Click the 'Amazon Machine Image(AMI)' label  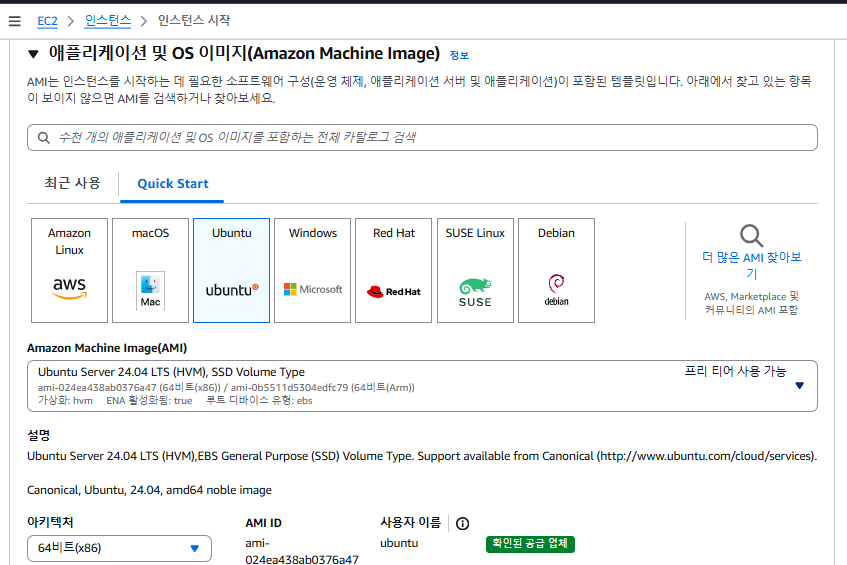[x=107, y=348]
